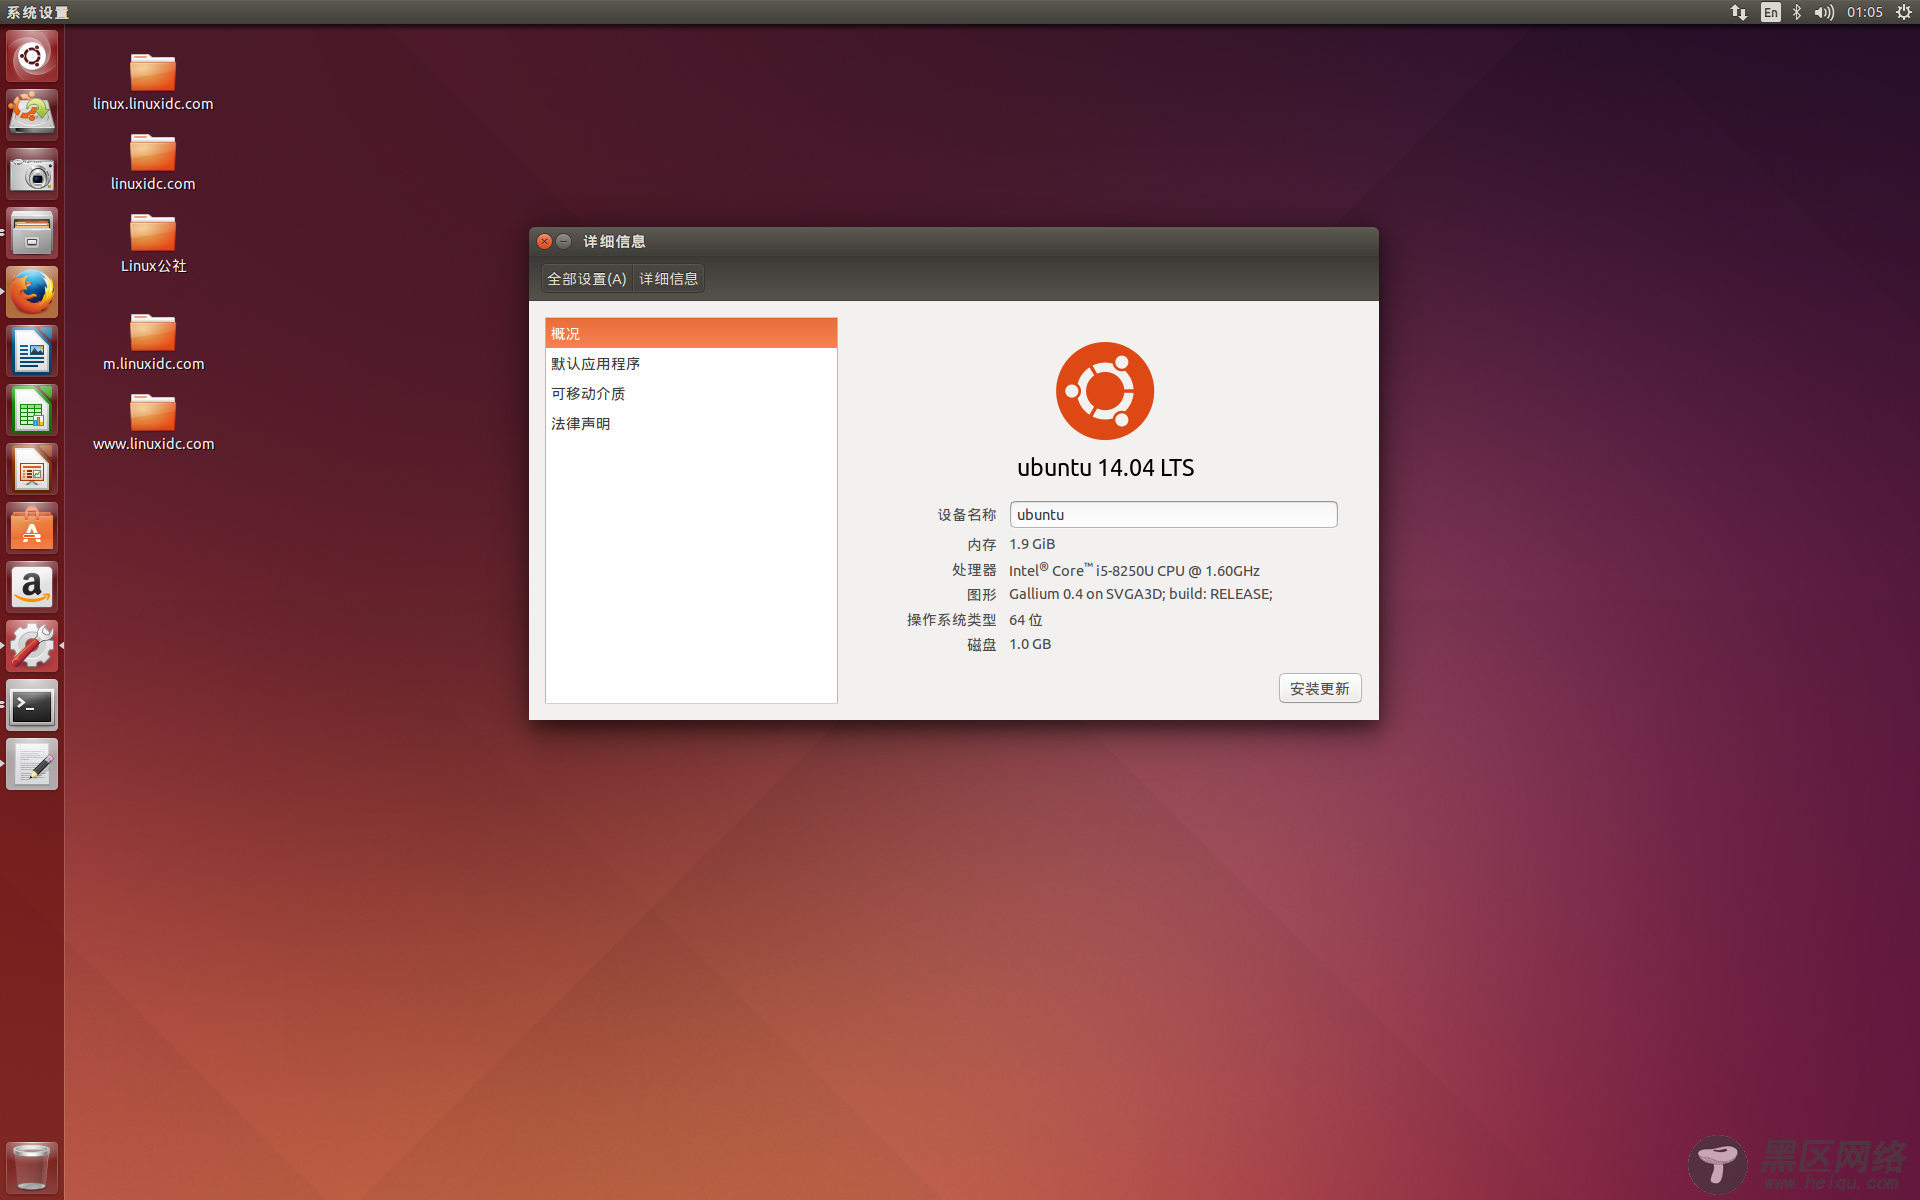Open the Files manager from the dock
Image resolution: width=1920 pixels, height=1200 pixels.
pyautogui.click(x=32, y=233)
